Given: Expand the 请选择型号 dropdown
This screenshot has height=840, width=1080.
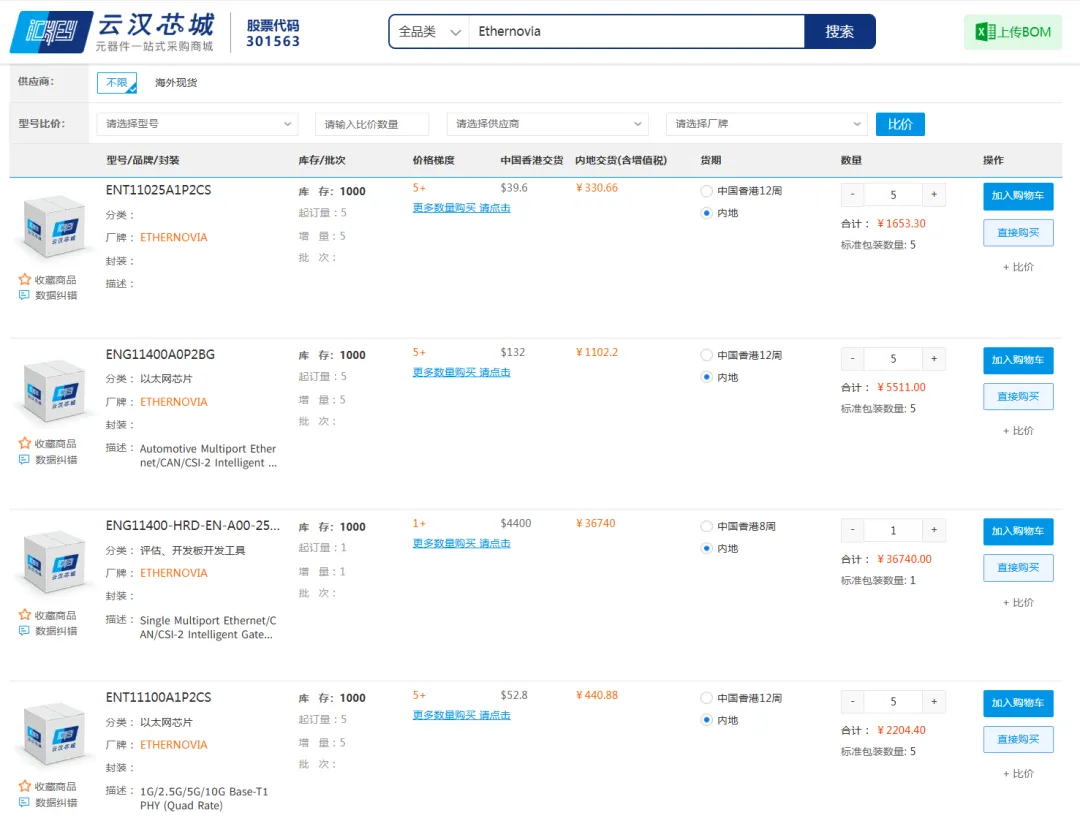Looking at the screenshot, I should 197,124.
